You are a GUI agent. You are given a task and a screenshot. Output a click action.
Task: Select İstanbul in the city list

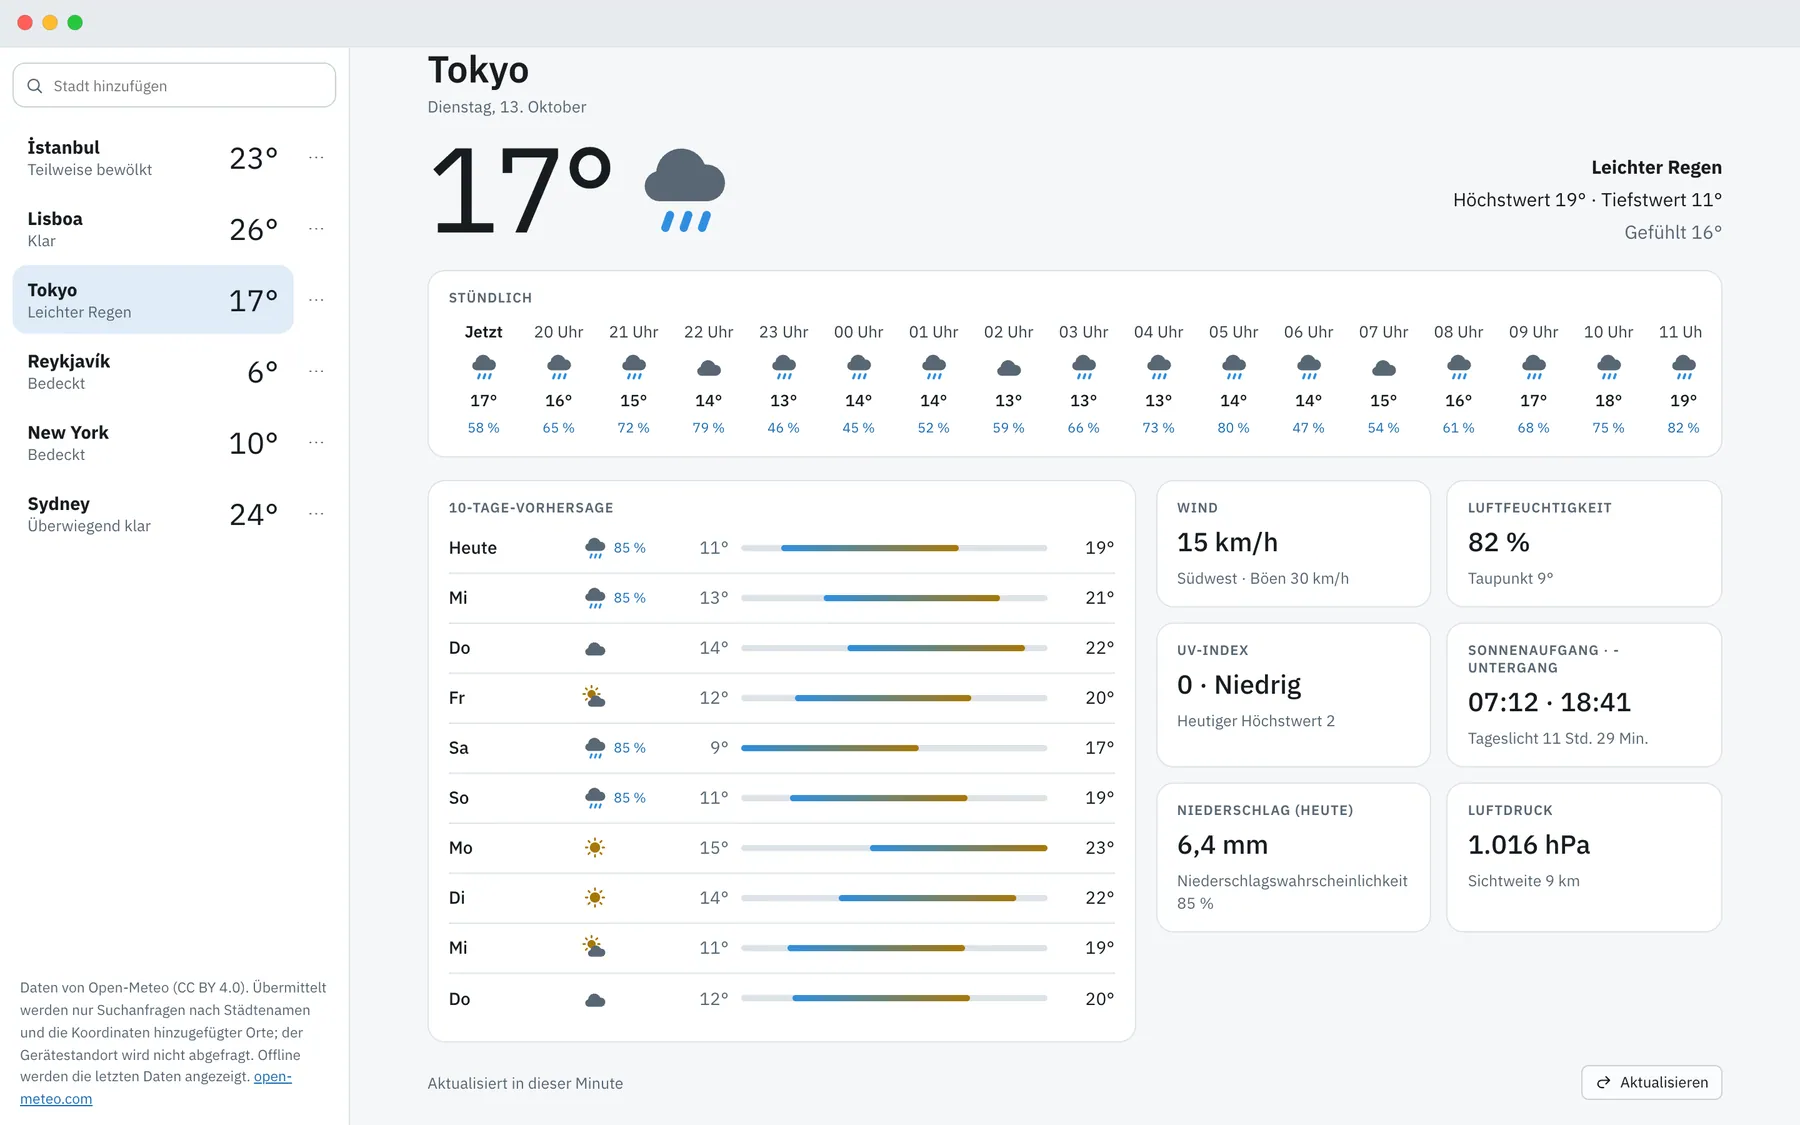point(153,158)
